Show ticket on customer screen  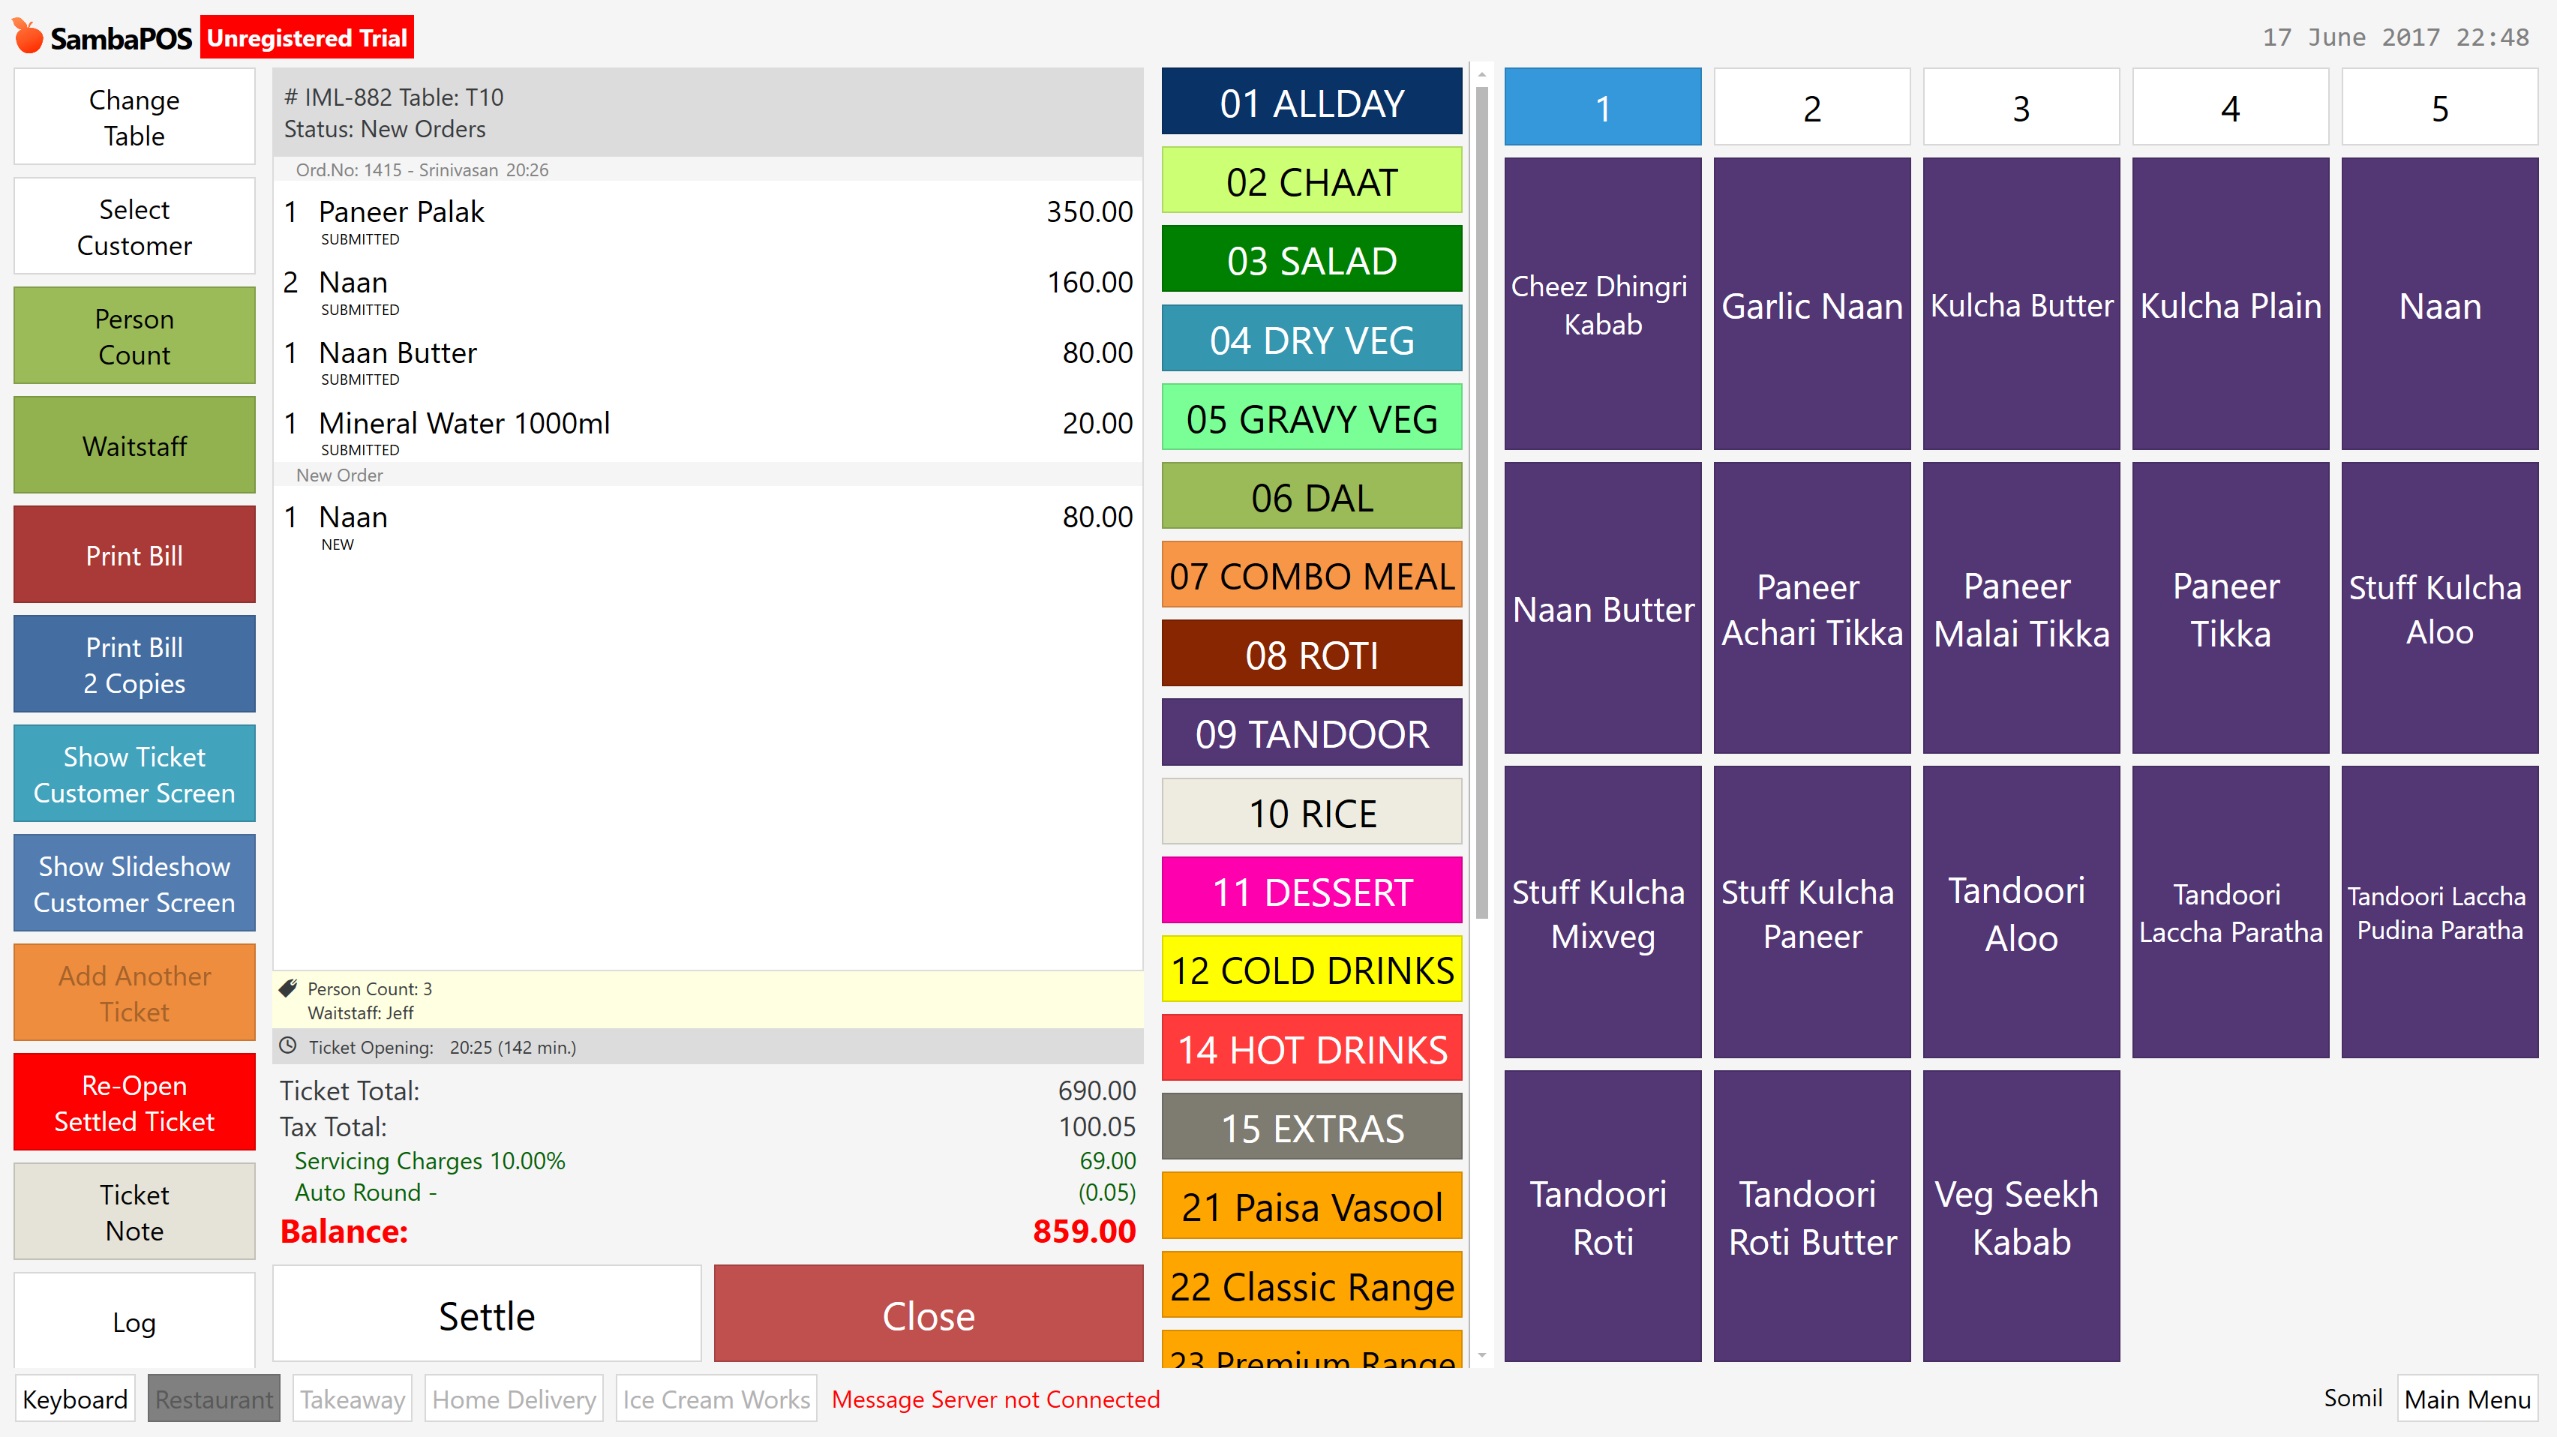point(133,773)
